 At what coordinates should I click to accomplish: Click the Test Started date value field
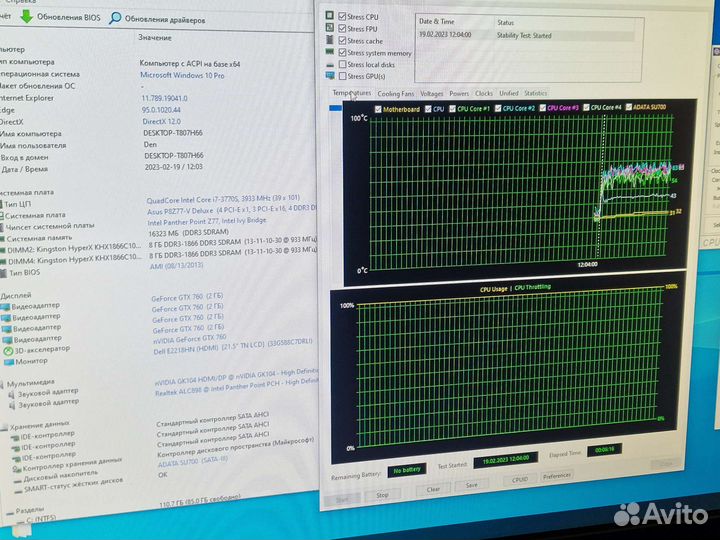(506, 459)
